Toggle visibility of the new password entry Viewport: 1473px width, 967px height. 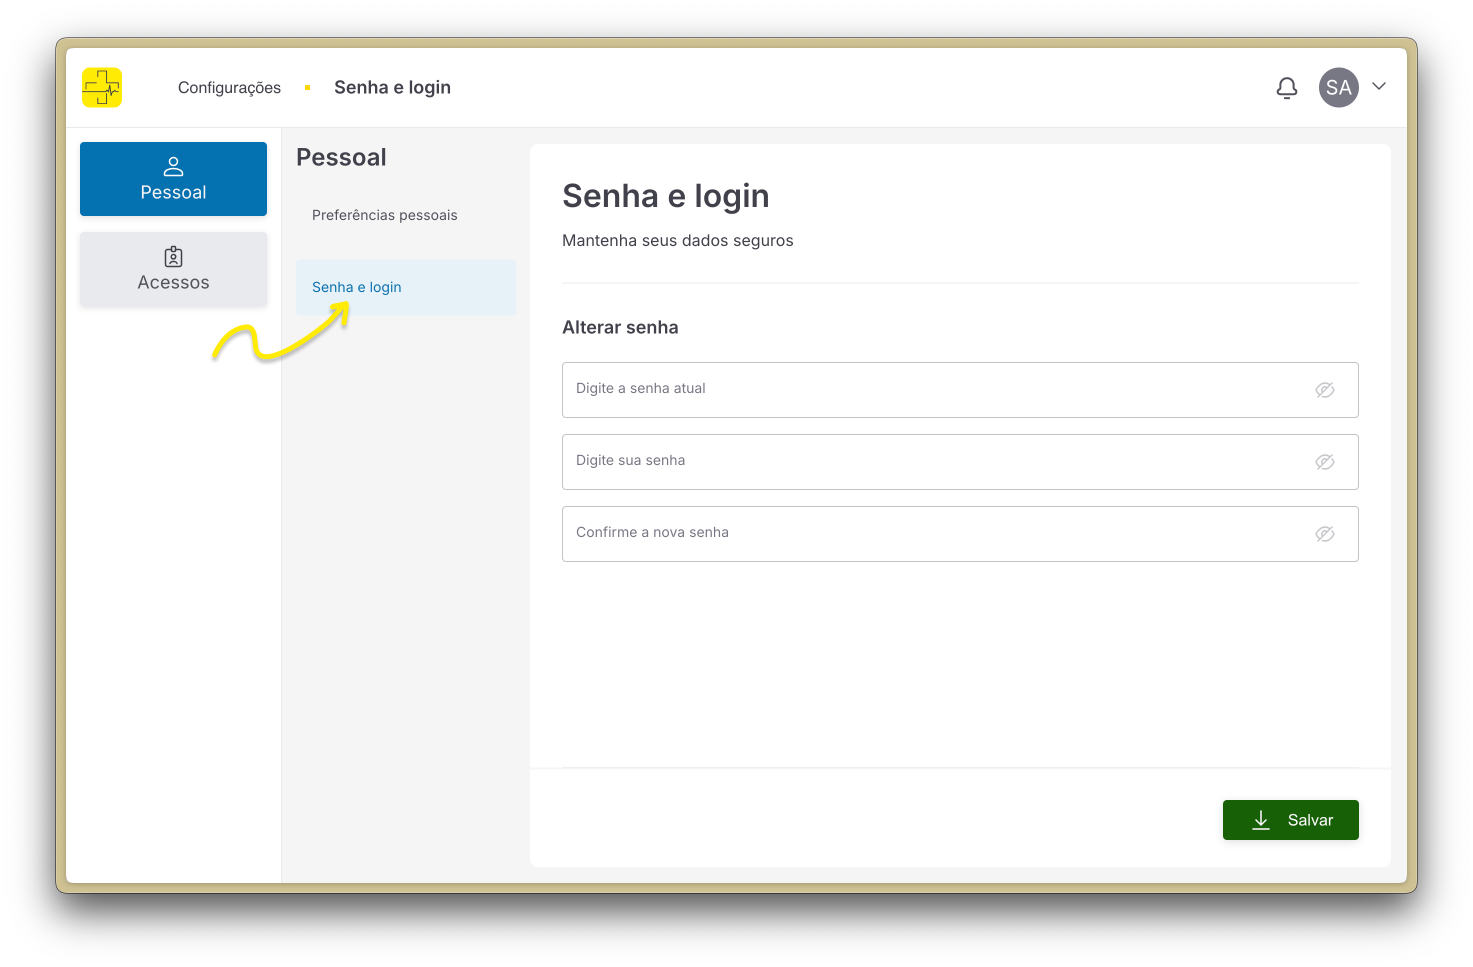[x=1325, y=462]
